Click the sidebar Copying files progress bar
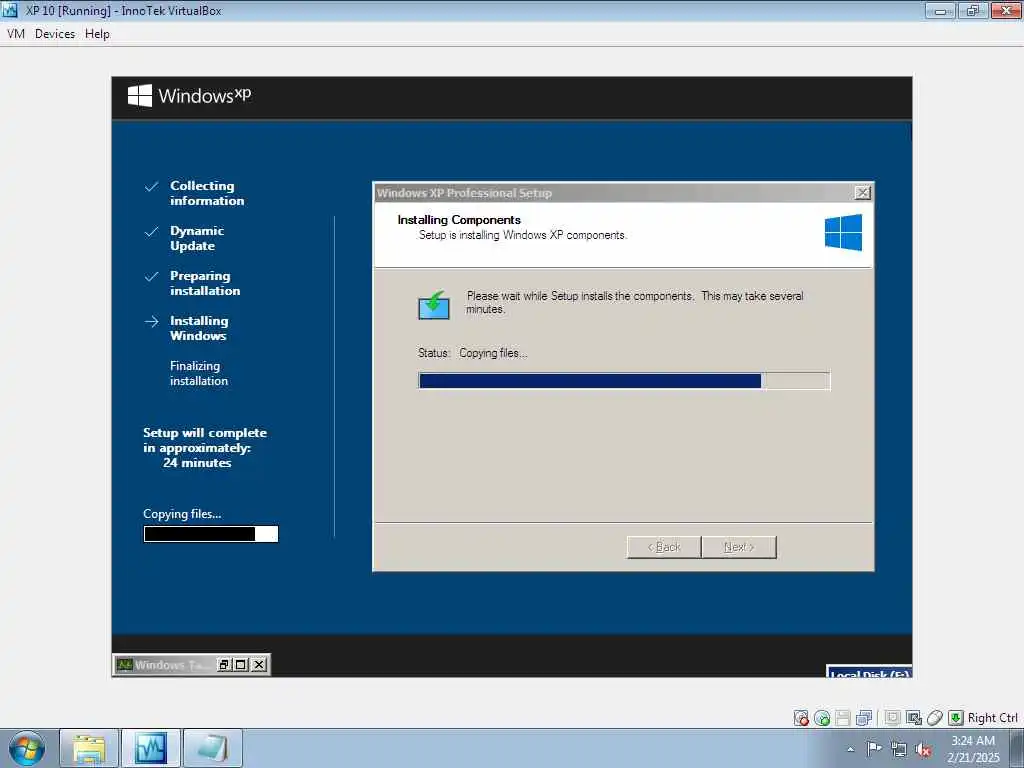Viewport: 1024px width, 768px height. tap(211, 534)
